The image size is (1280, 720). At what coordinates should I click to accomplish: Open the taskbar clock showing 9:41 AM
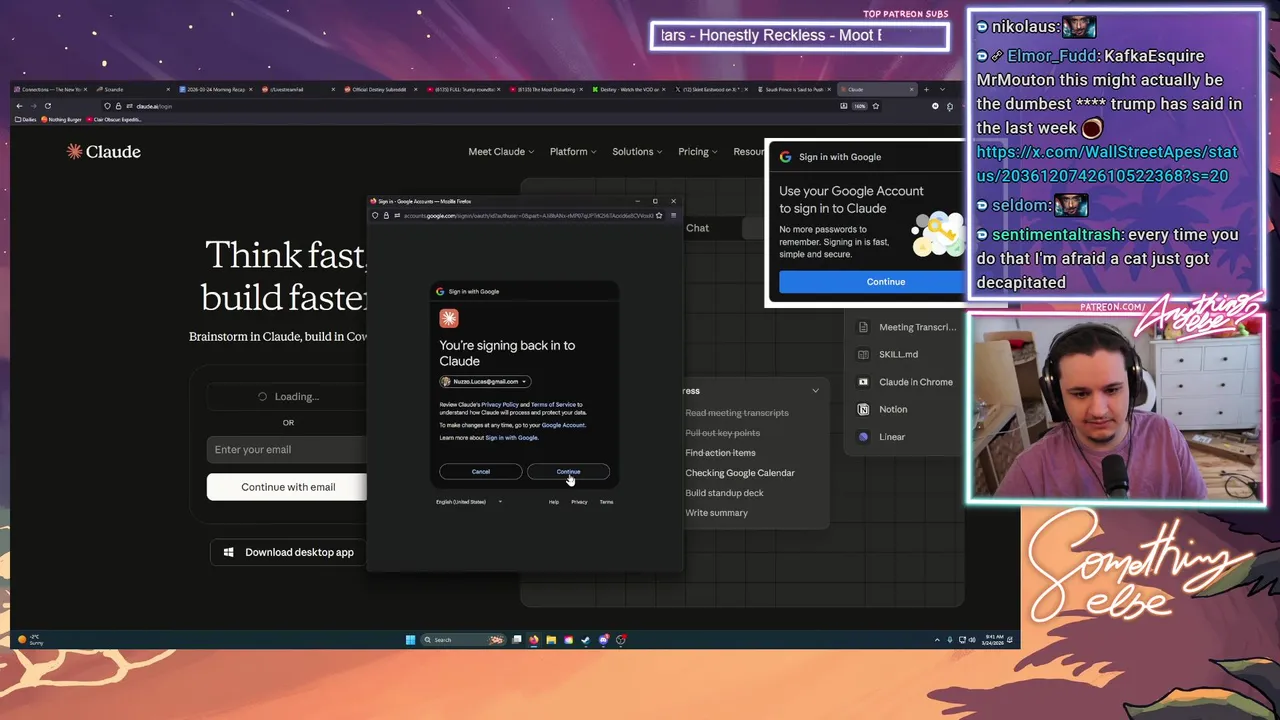click(993, 640)
